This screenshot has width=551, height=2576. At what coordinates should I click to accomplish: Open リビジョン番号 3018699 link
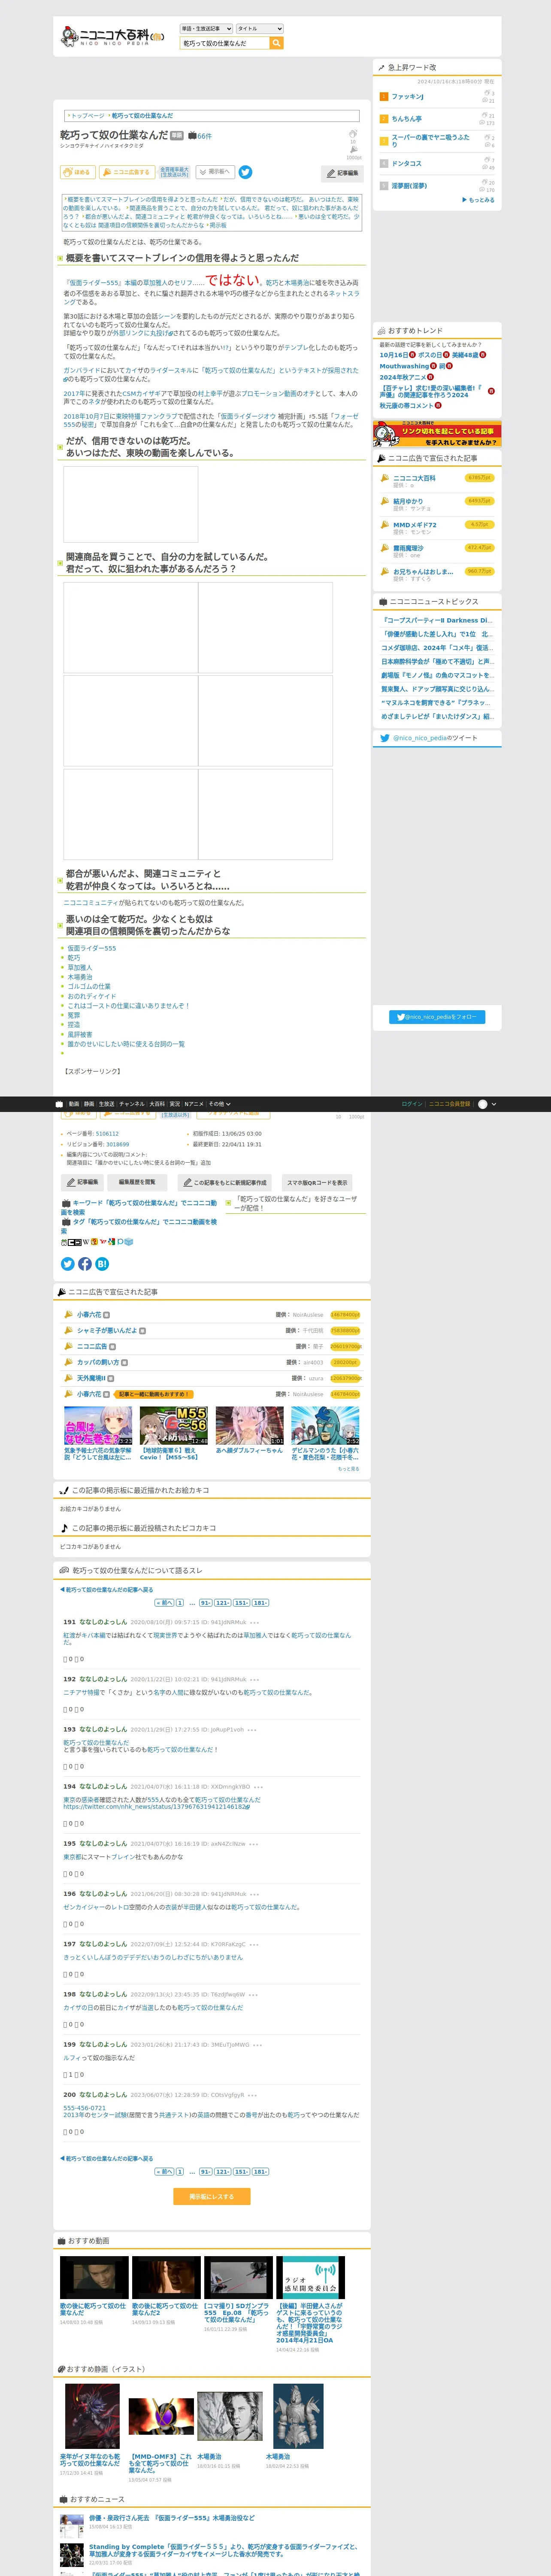click(117, 1144)
